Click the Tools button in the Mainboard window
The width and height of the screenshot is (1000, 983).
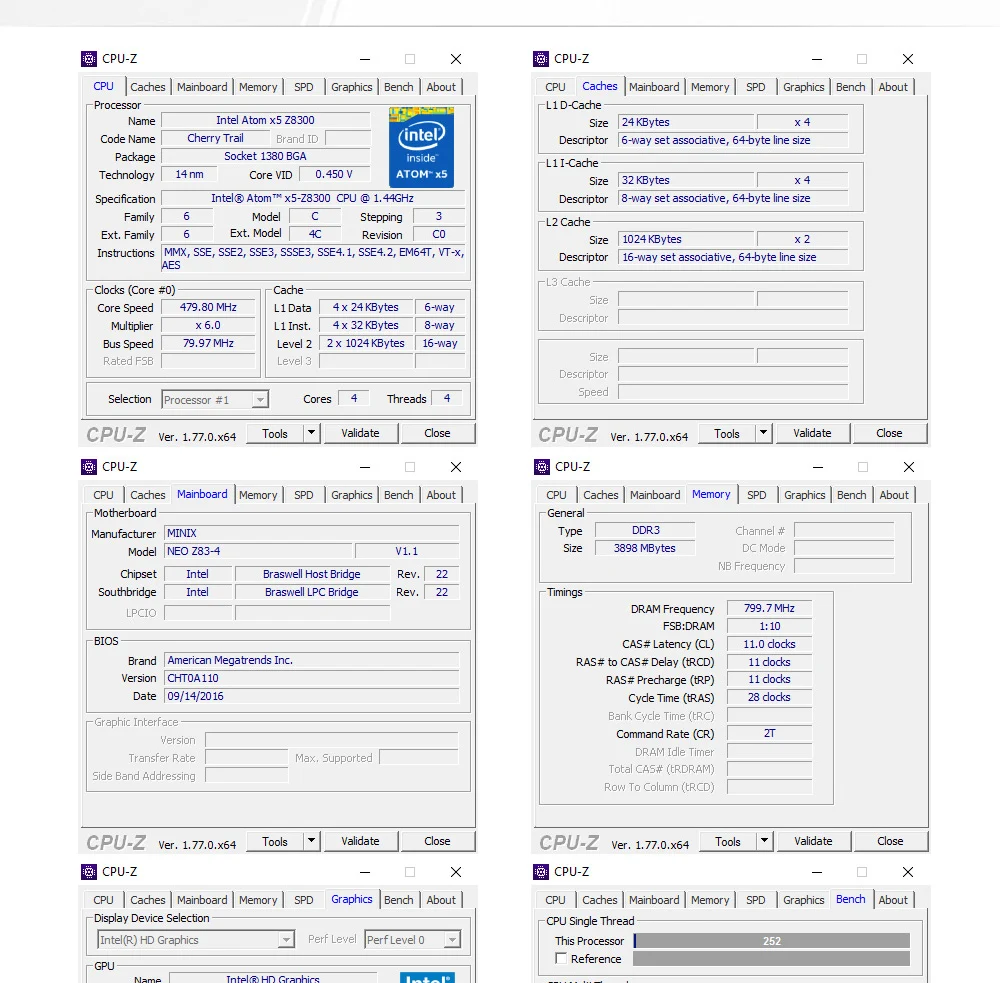275,841
